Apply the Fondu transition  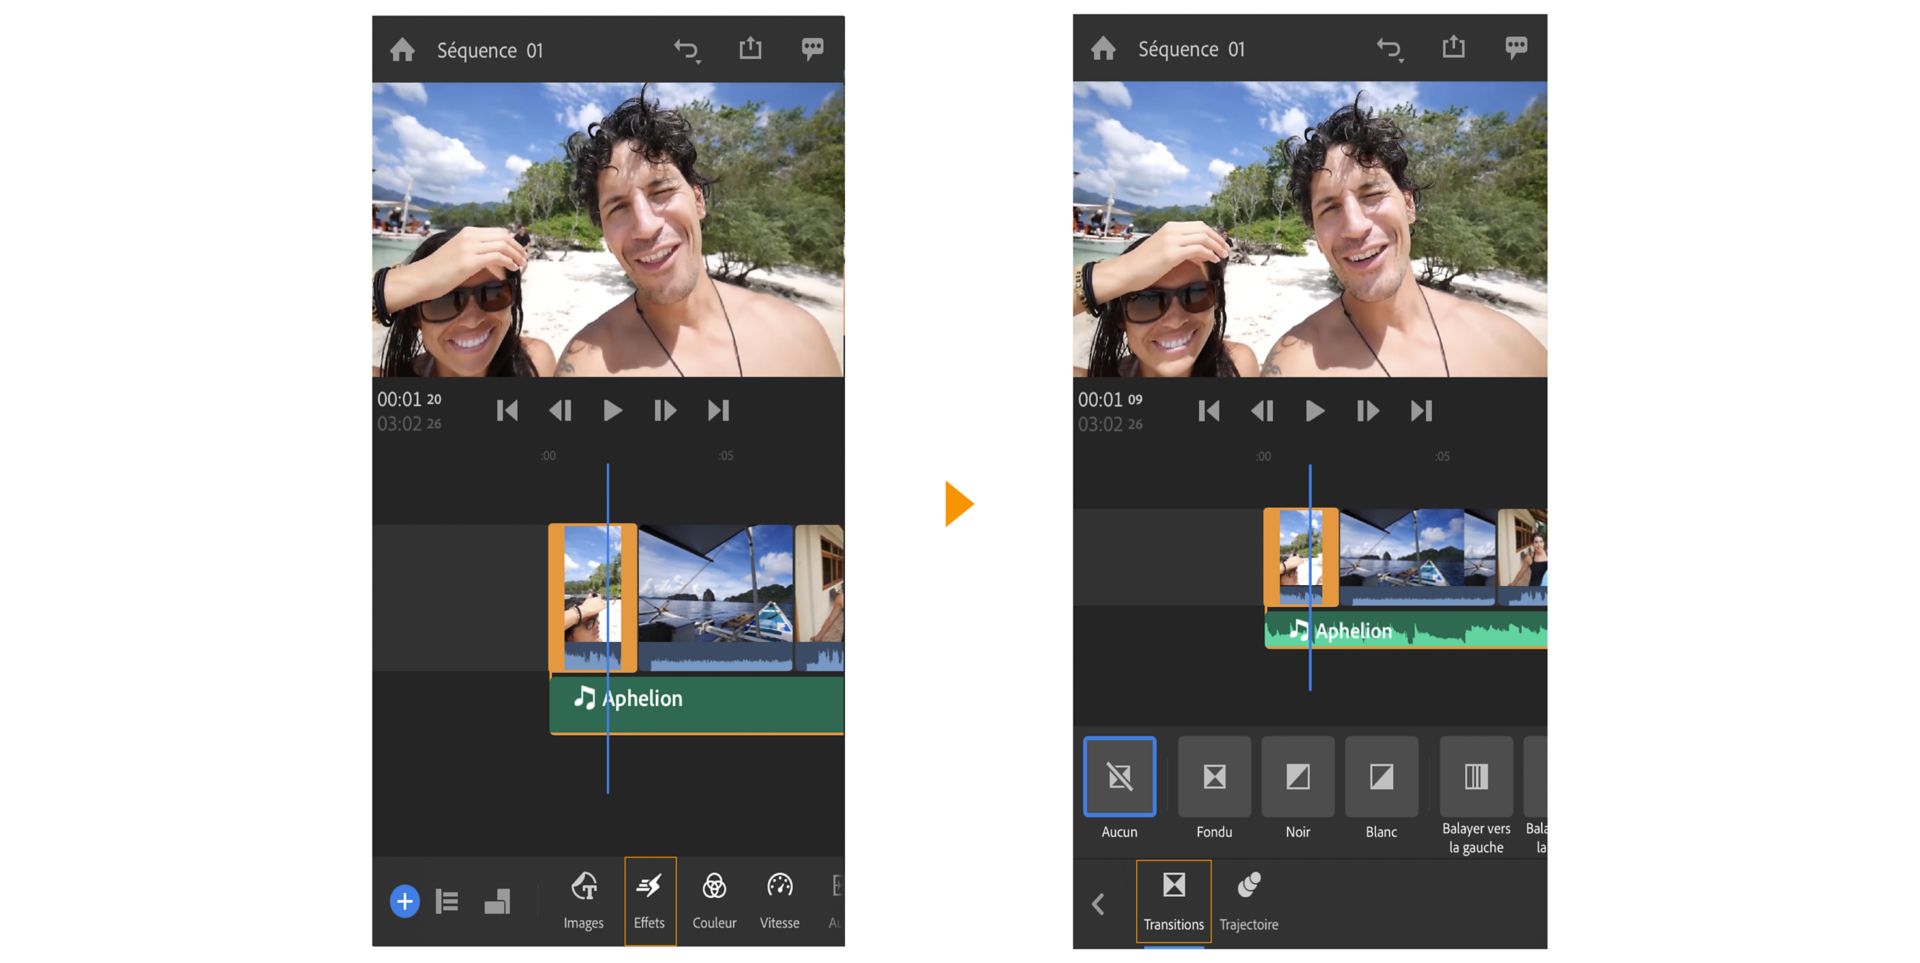(1214, 777)
